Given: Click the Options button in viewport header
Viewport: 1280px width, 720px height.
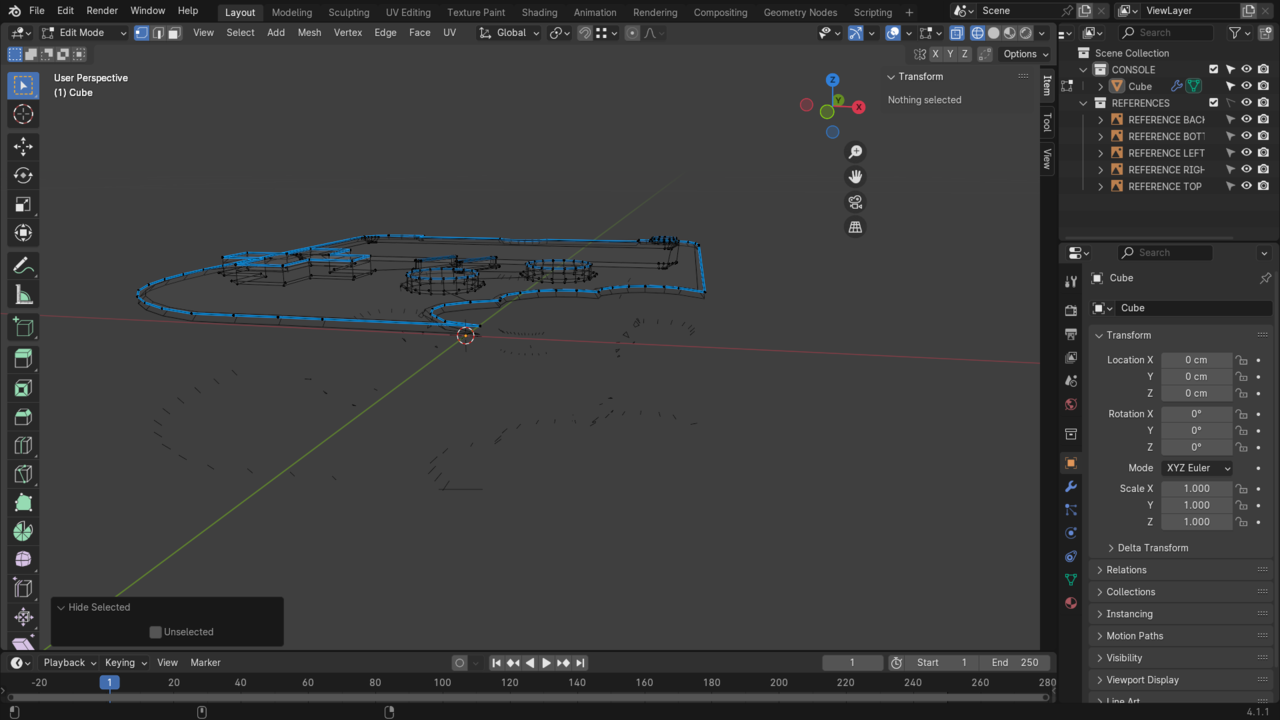Looking at the screenshot, I should tap(1025, 54).
